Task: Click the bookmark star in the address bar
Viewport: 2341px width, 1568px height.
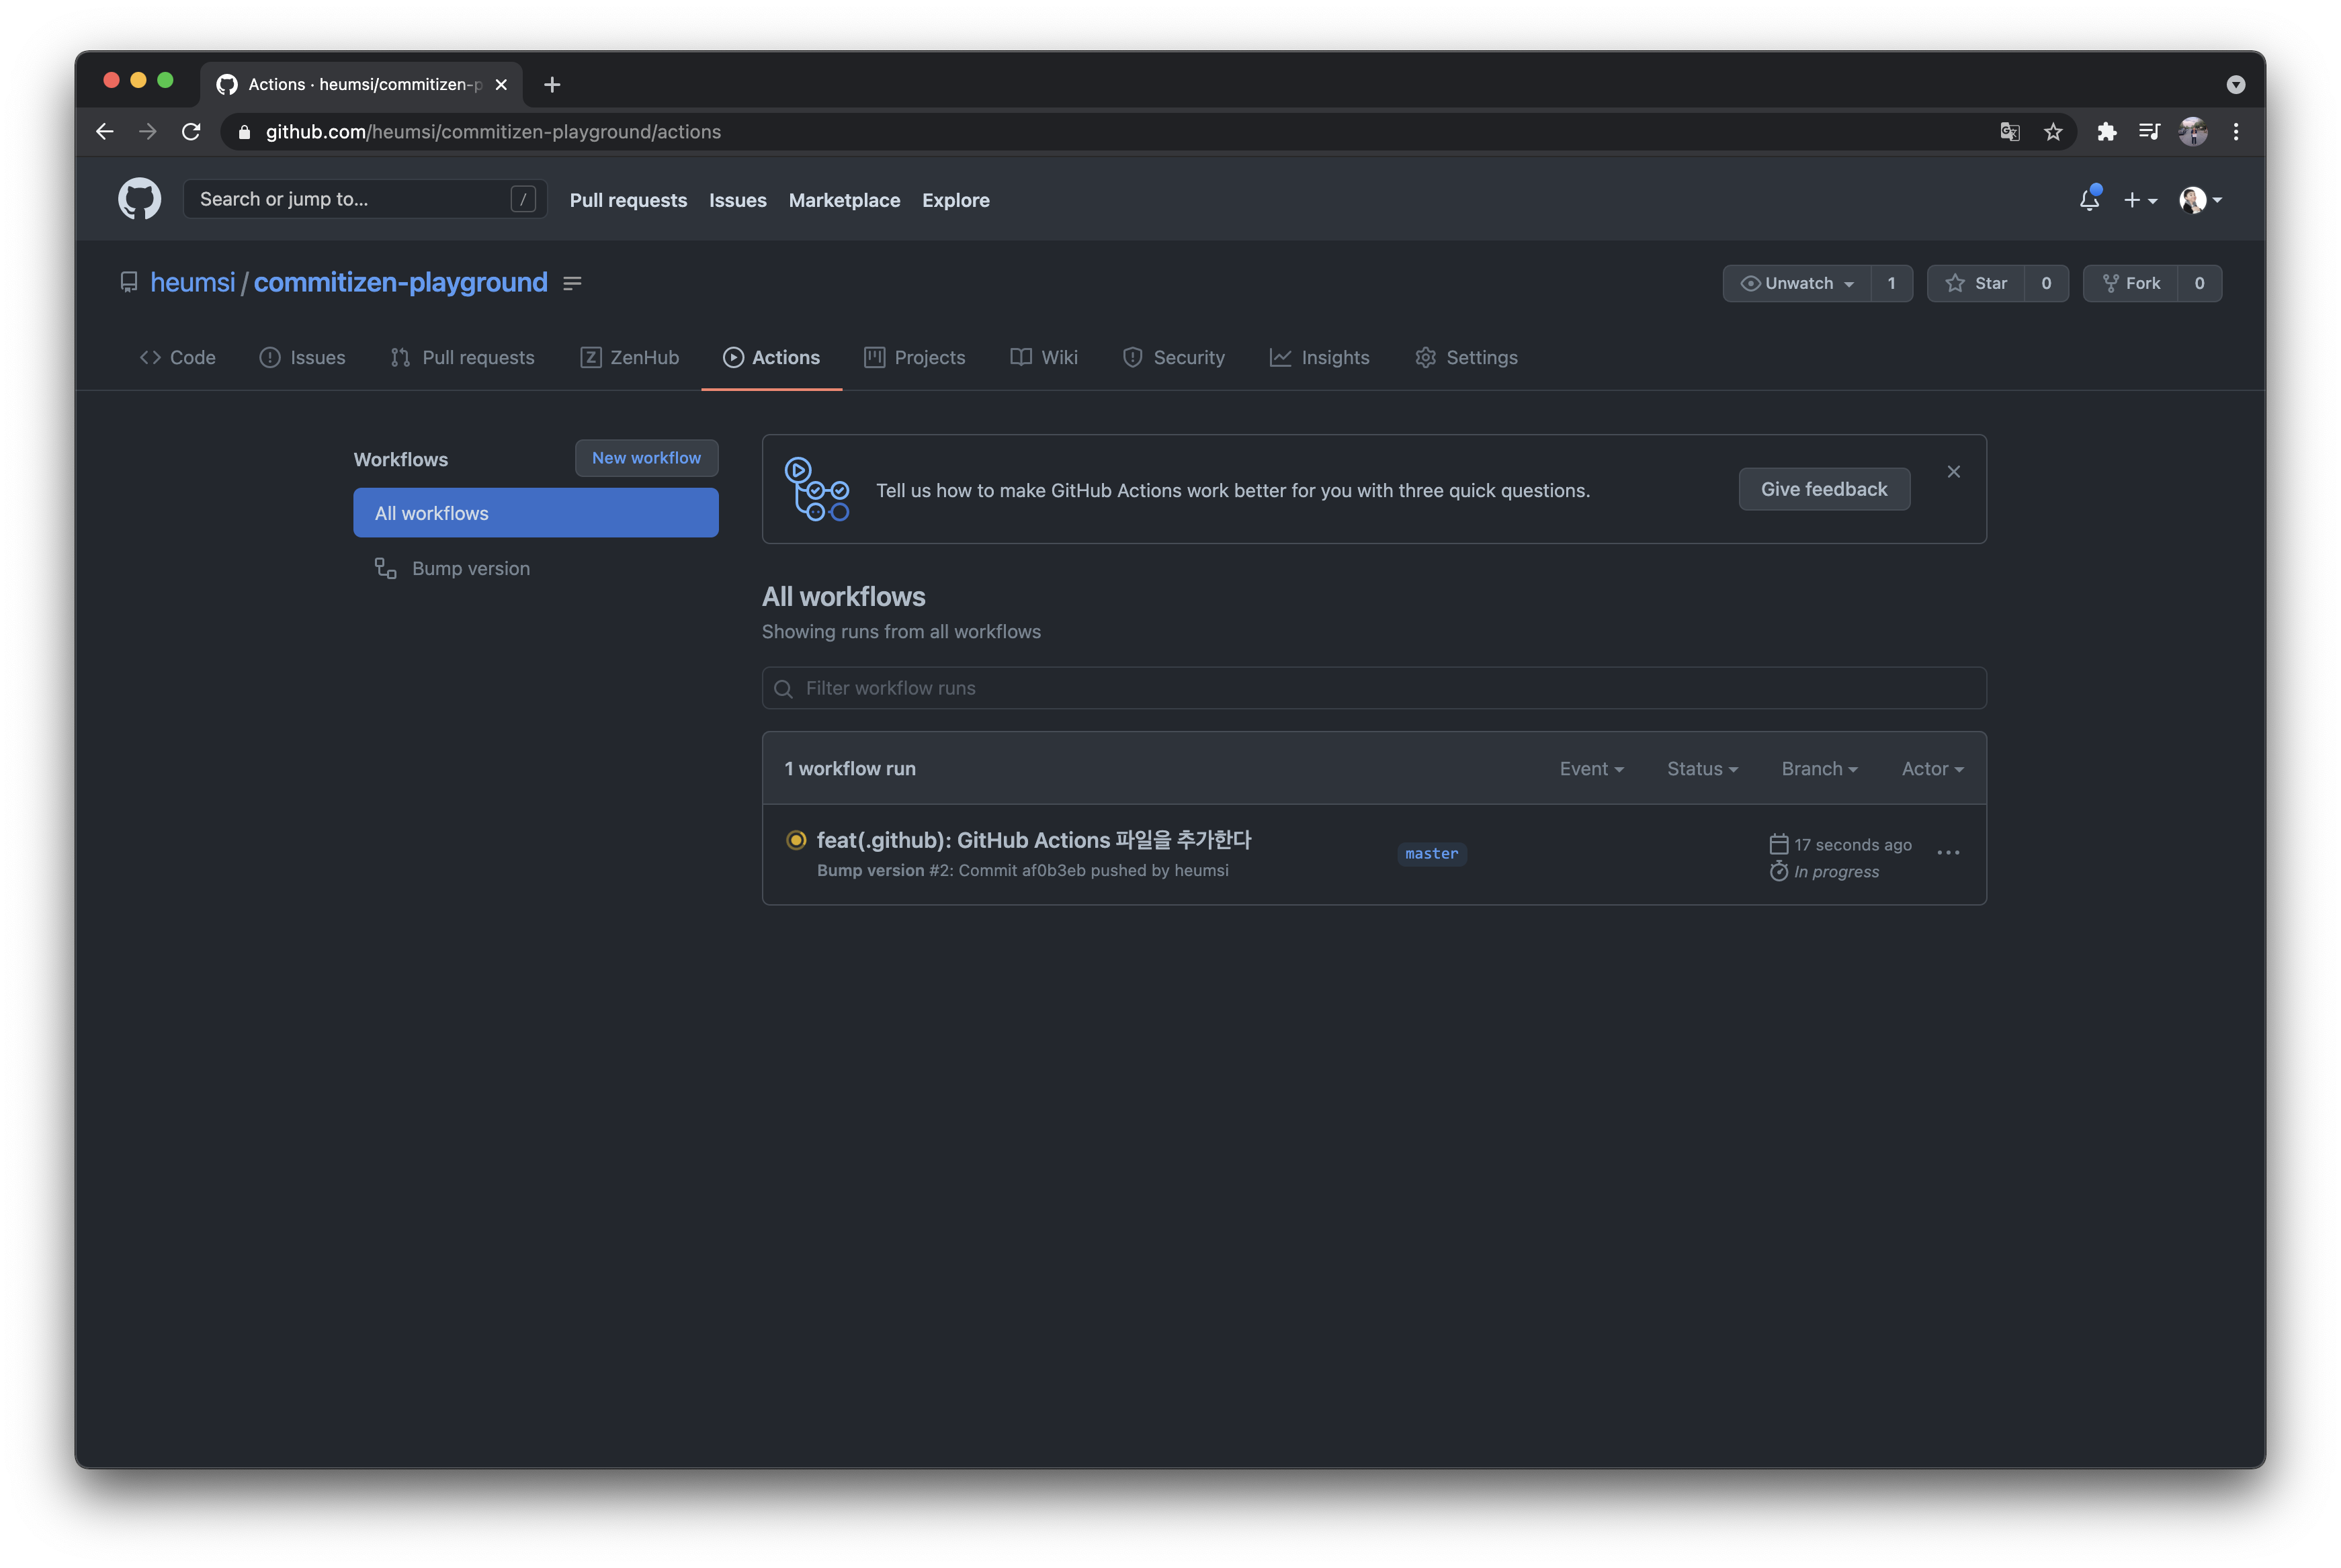Action: 2053,132
